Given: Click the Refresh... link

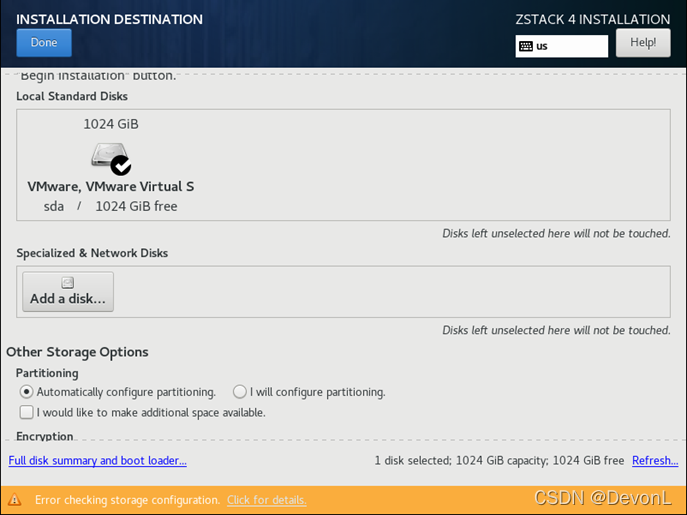Looking at the screenshot, I should coord(655,460).
